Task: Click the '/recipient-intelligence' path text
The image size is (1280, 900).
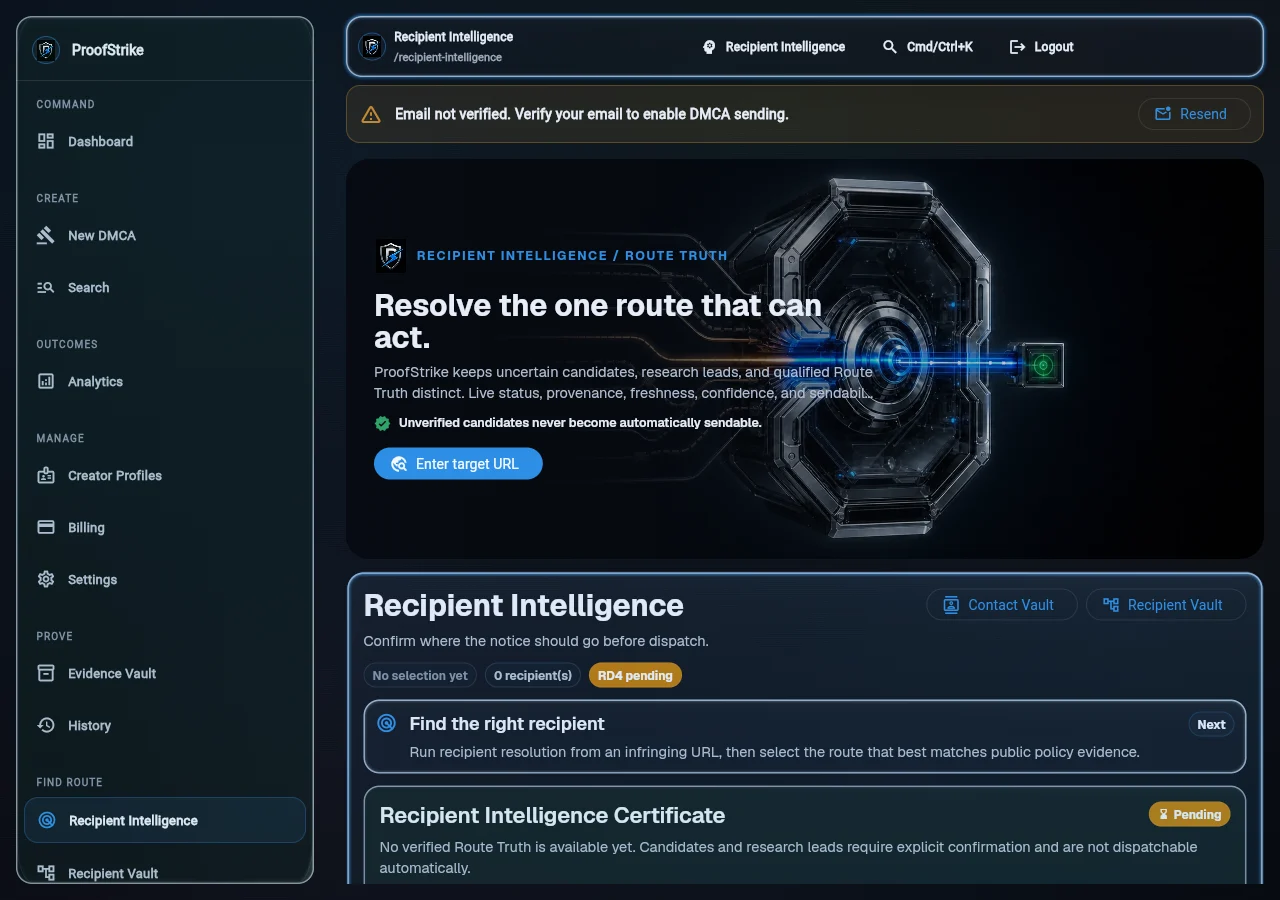Action: 448,58
